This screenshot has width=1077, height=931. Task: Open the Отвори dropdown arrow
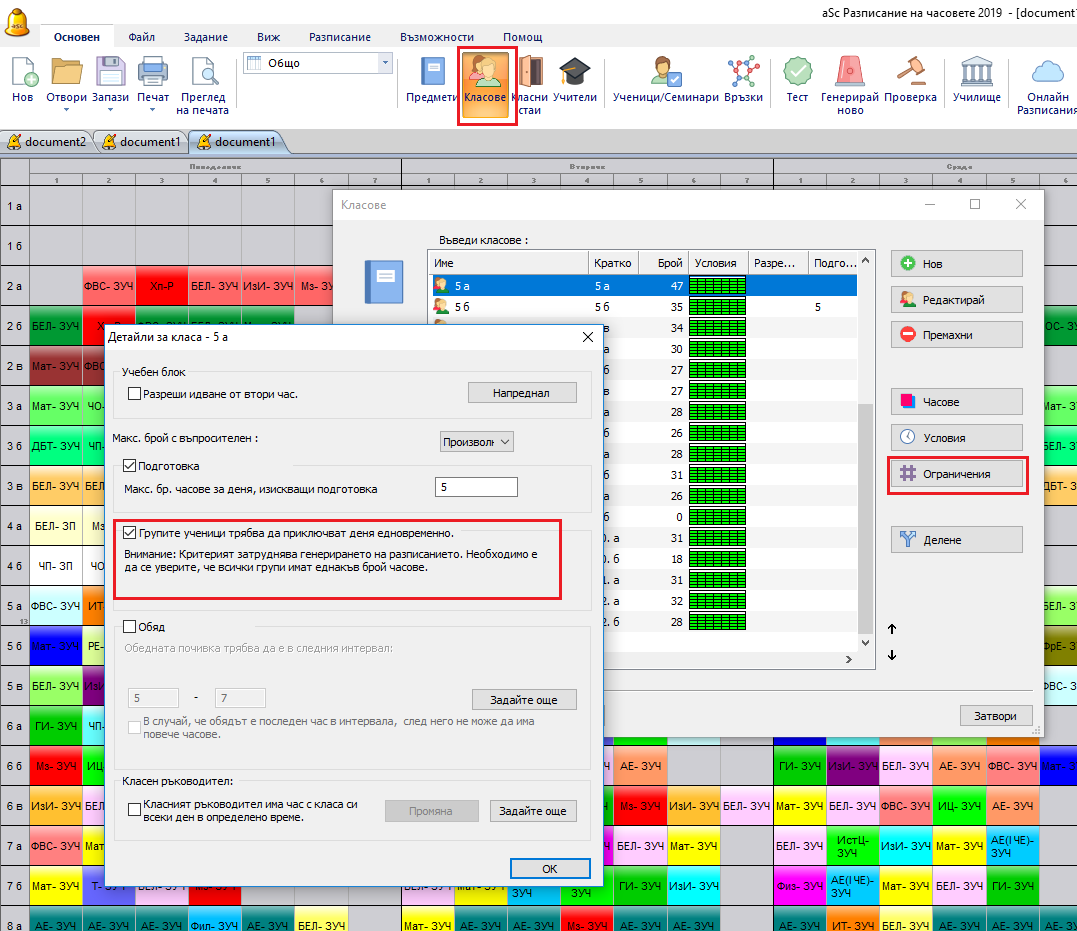[66, 110]
